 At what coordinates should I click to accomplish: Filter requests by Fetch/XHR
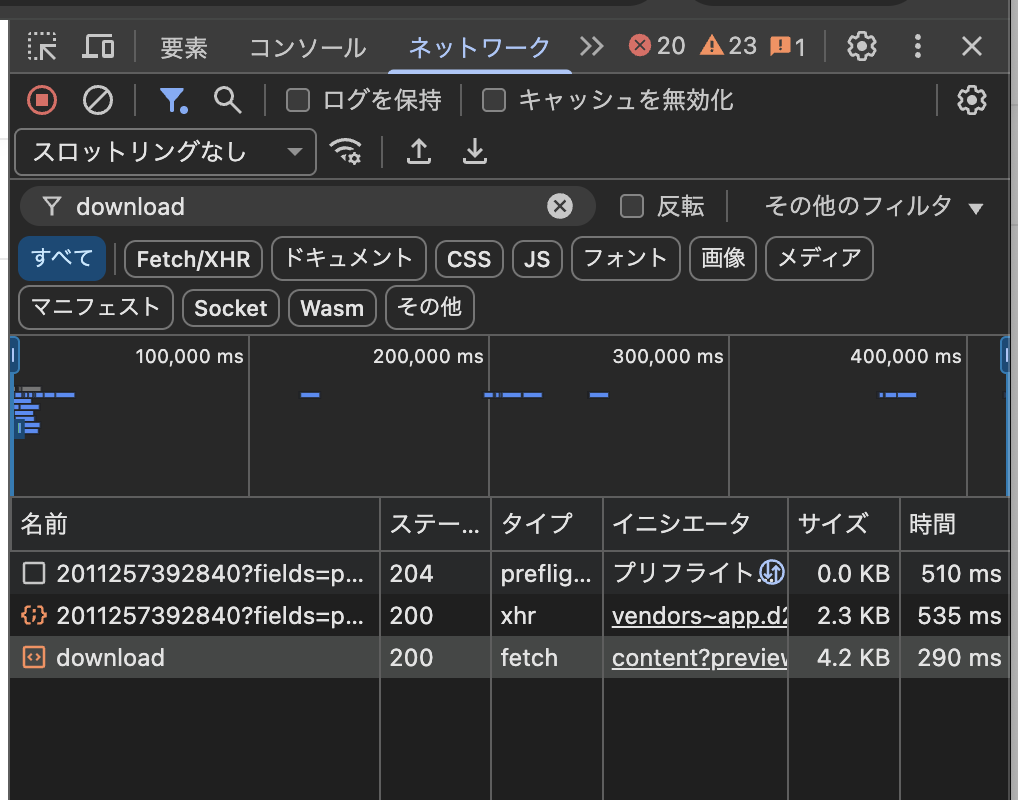[x=193, y=259]
